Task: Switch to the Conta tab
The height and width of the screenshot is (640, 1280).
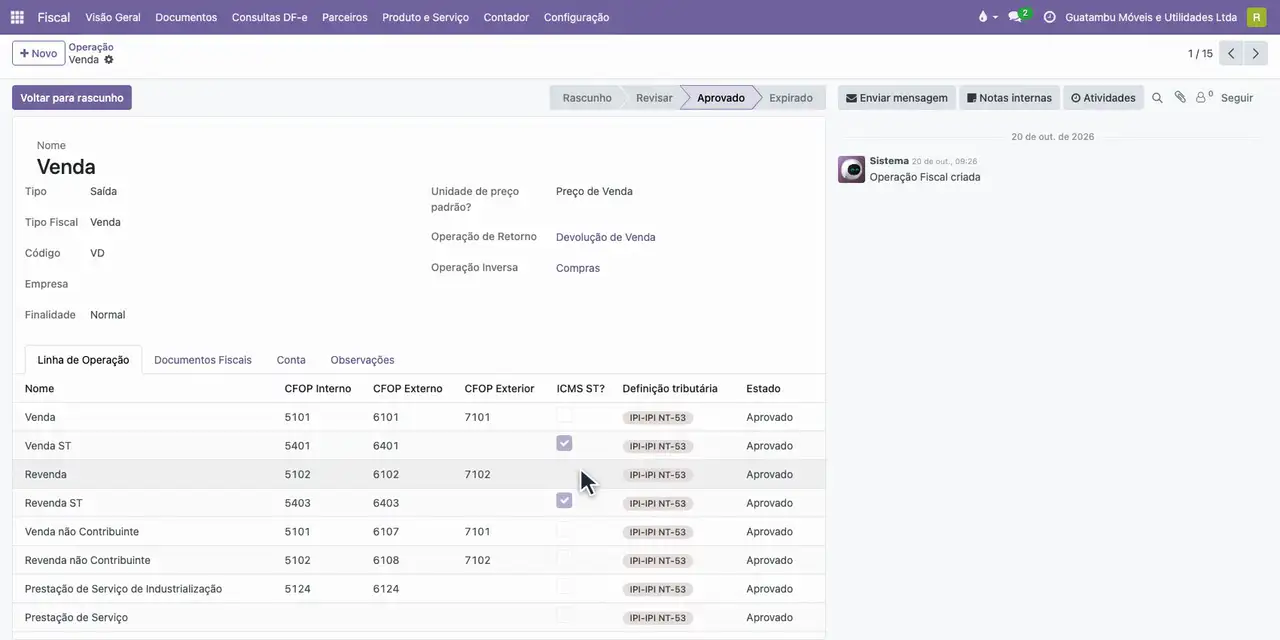Action: click(x=291, y=360)
